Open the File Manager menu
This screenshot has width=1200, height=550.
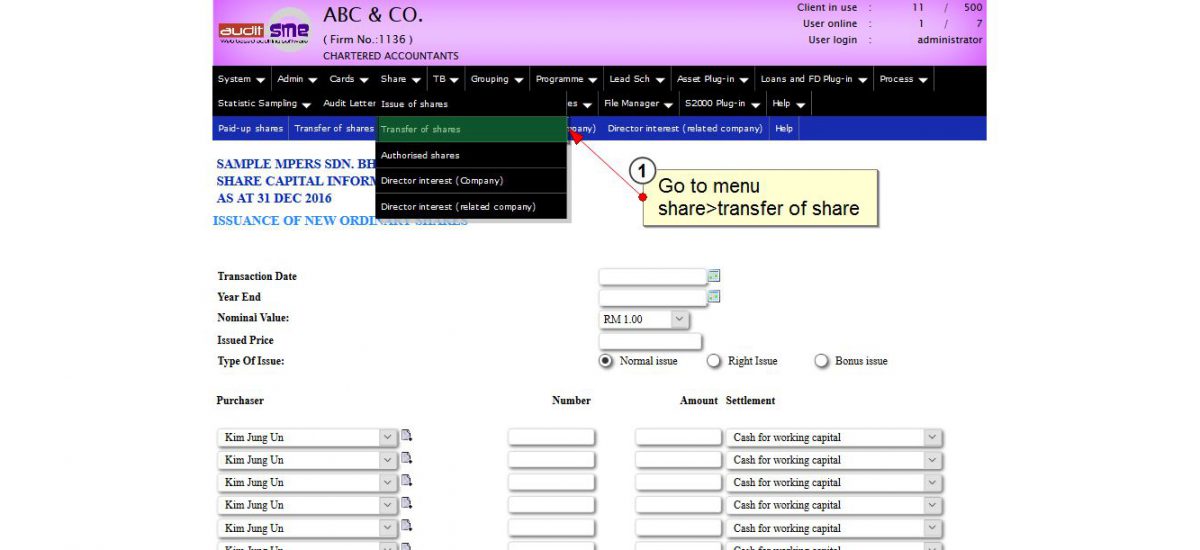[637, 104]
